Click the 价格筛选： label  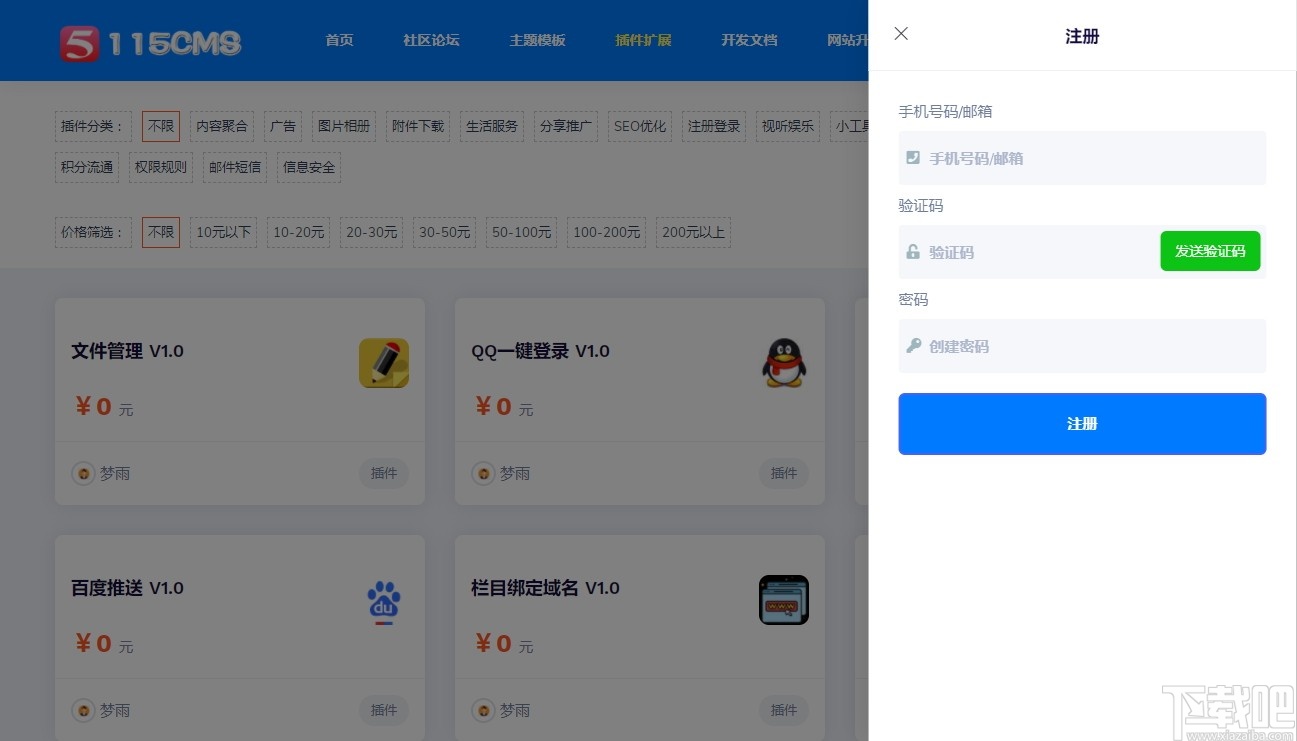tap(93, 232)
